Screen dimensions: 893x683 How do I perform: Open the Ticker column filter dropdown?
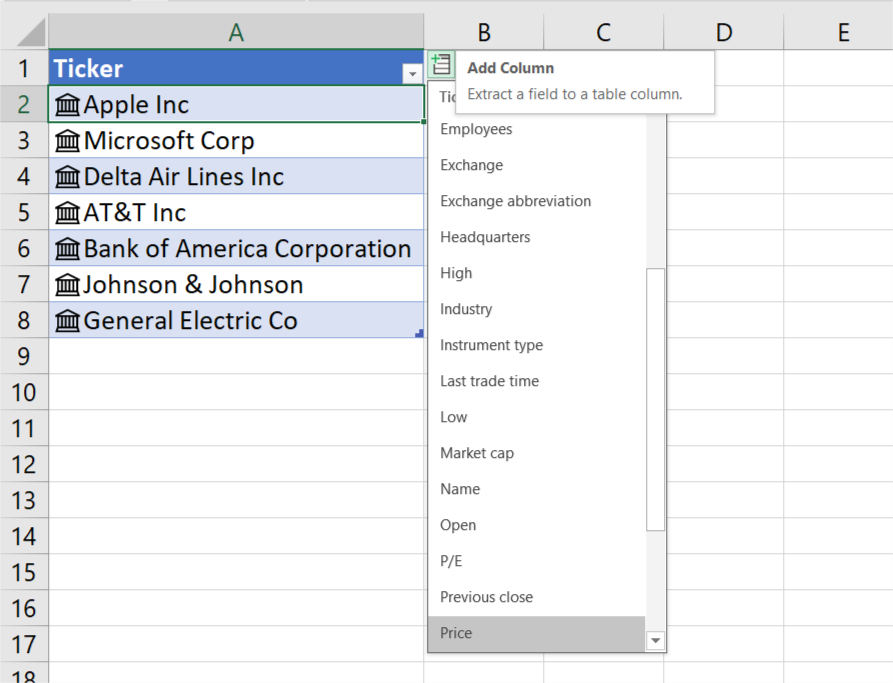411,72
